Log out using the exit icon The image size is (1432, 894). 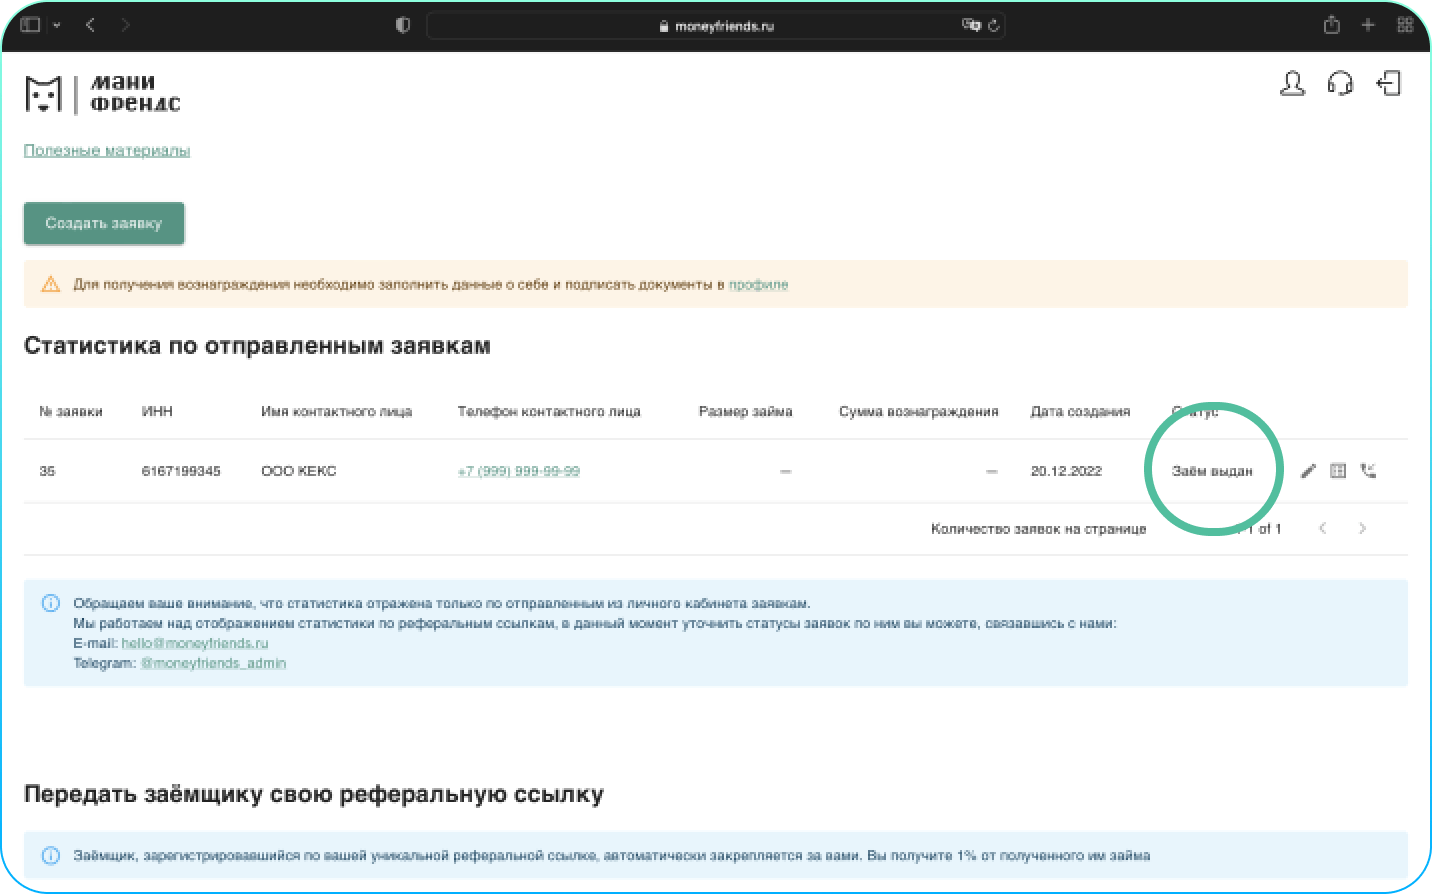(1389, 85)
